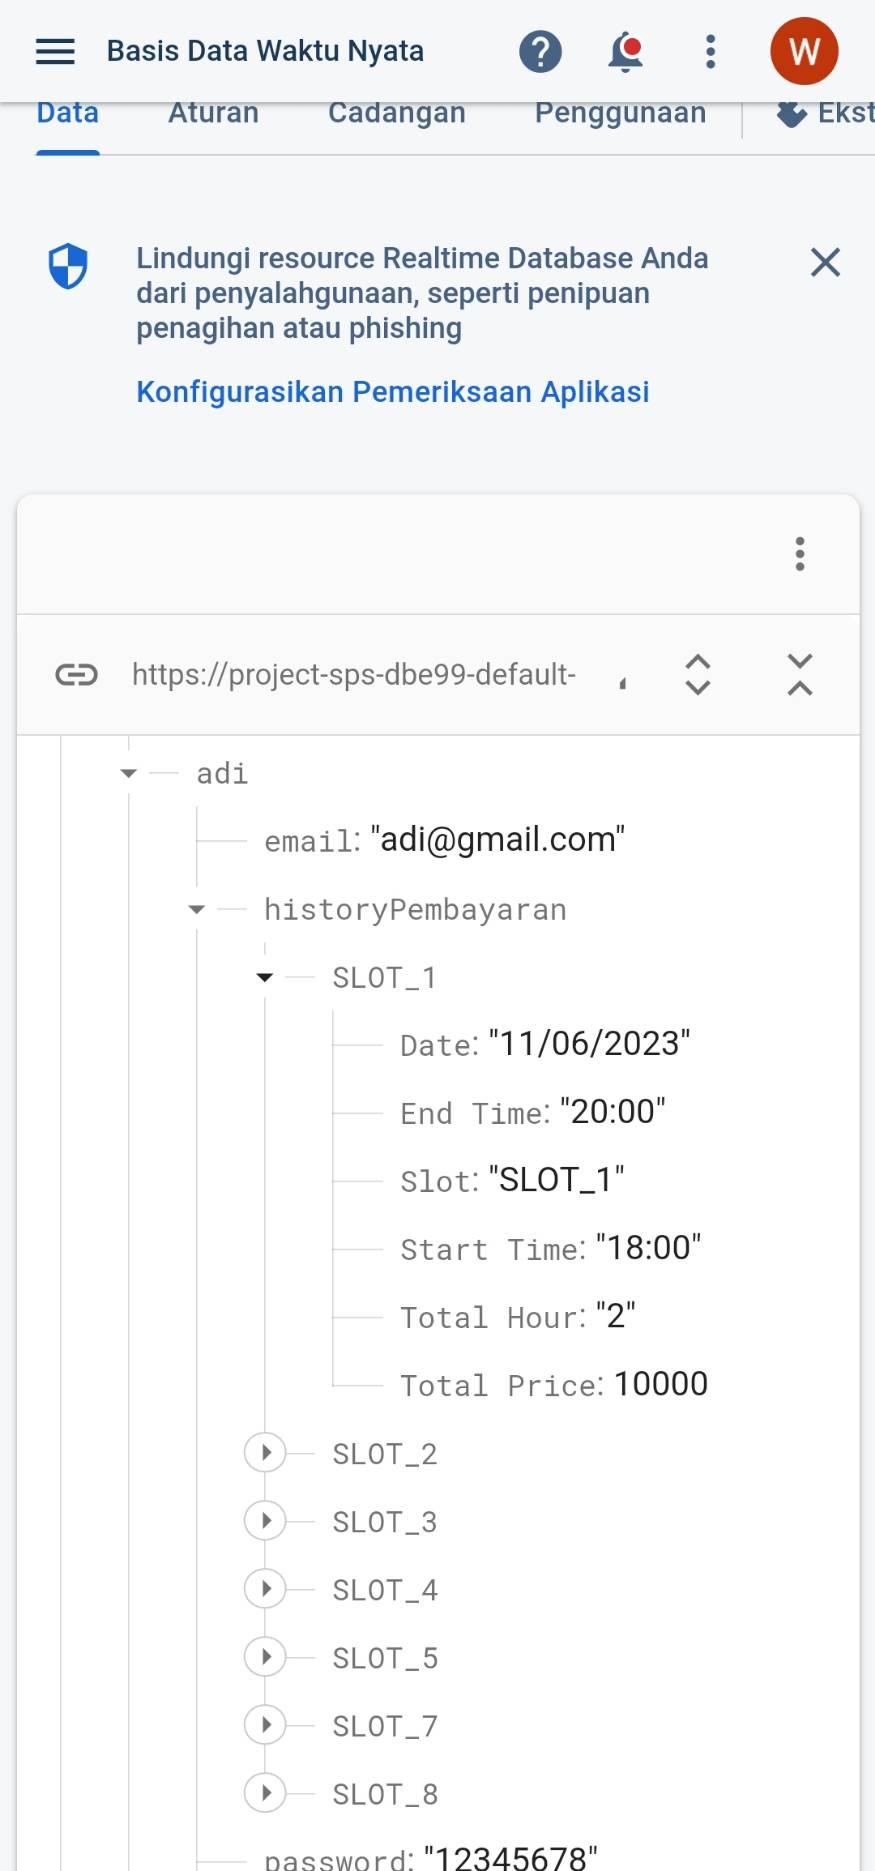This screenshot has width=875, height=1871.
Task: Click Konfigurasikan Pemeriksaan Aplikasi link
Action: [392, 392]
